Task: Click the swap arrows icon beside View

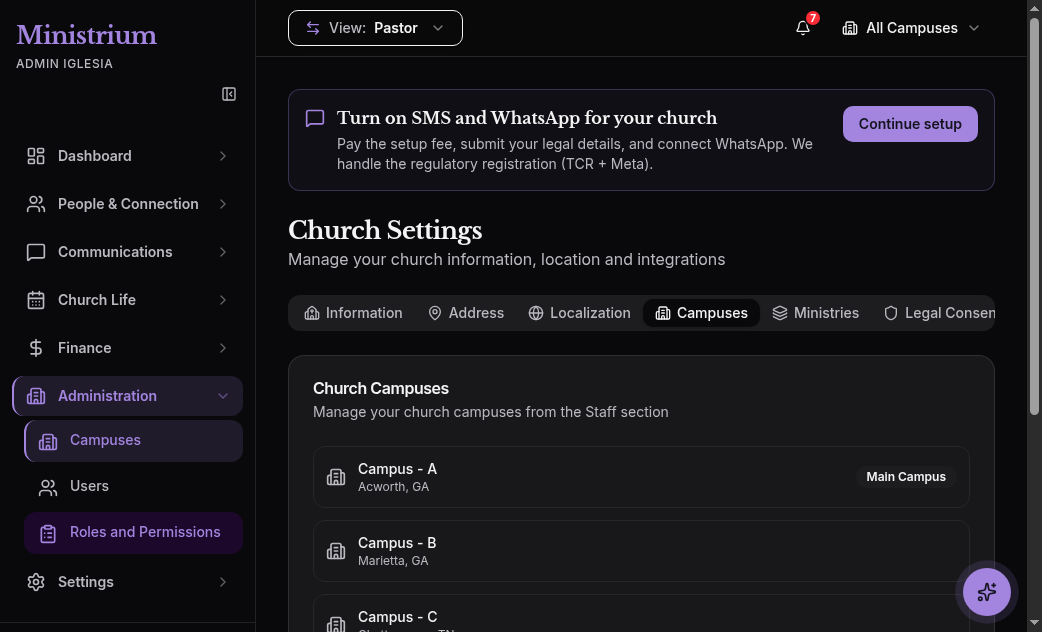Action: point(313,28)
